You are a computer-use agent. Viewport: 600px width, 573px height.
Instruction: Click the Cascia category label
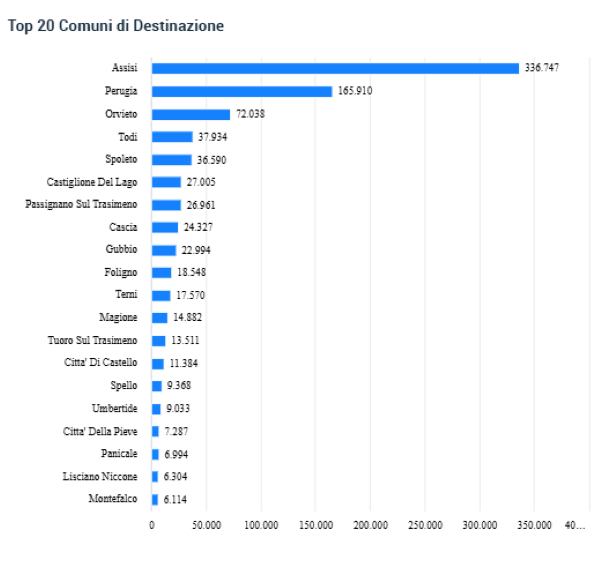pyautogui.click(x=124, y=227)
